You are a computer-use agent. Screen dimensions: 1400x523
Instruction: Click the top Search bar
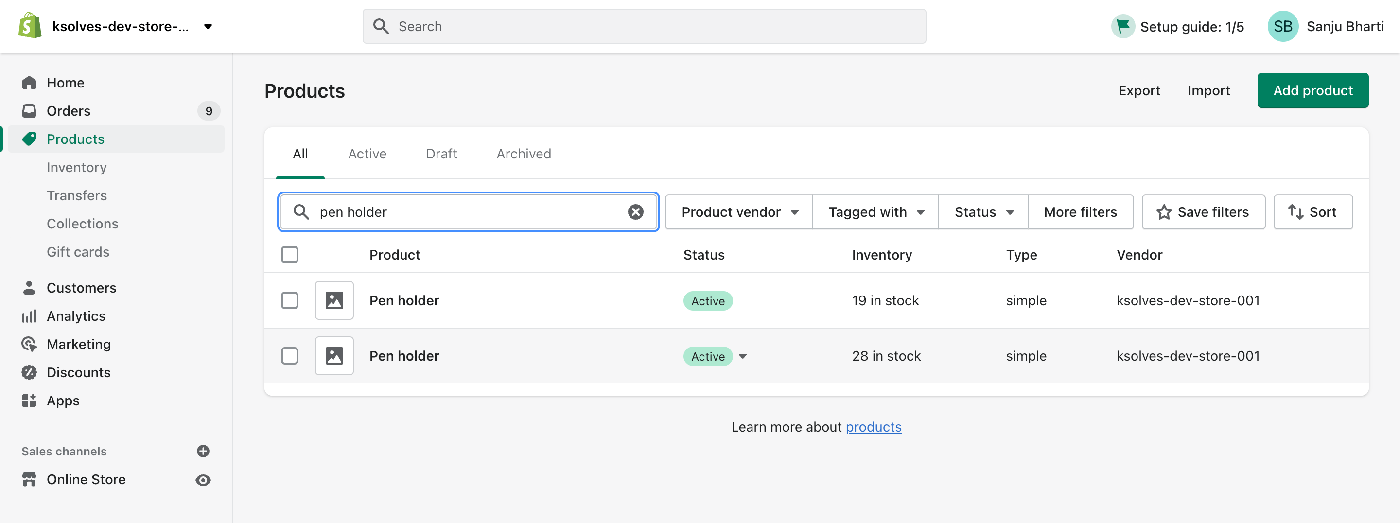pyautogui.click(x=645, y=27)
